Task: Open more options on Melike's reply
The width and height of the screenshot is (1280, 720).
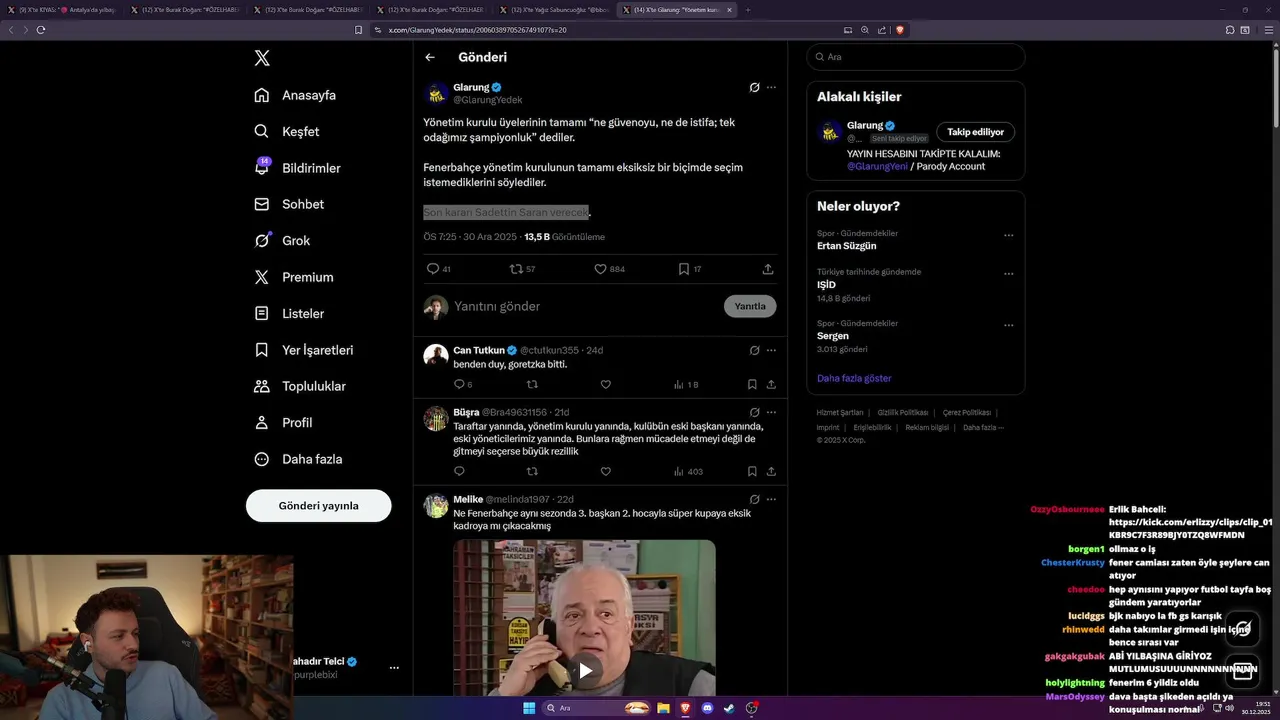Action: (x=771, y=499)
